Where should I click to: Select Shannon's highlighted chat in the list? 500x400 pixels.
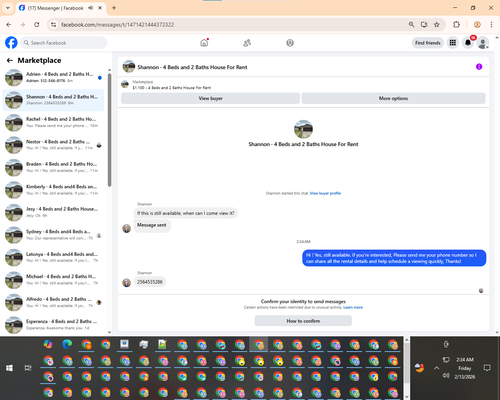point(53,100)
